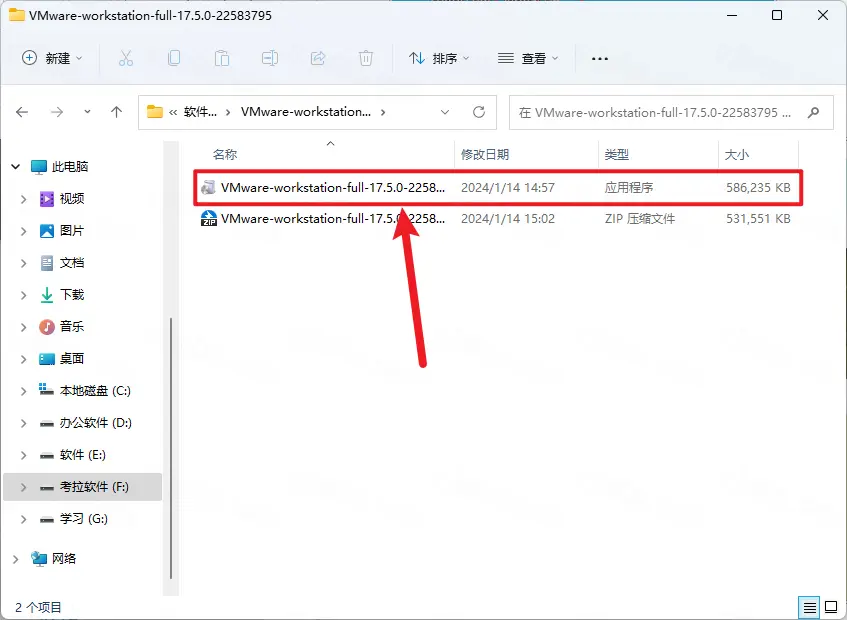The width and height of the screenshot is (847, 620).
Task: Click the Delete (trash) icon
Action: (x=366, y=59)
